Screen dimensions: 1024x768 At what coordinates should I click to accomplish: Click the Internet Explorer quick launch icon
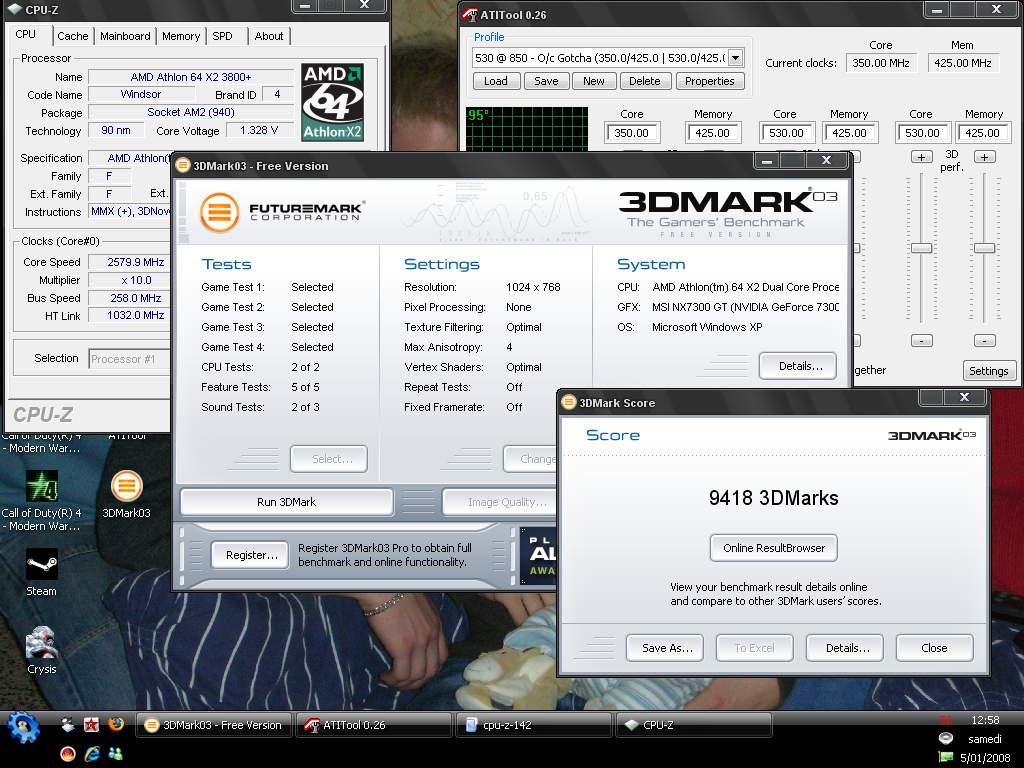coord(92,754)
